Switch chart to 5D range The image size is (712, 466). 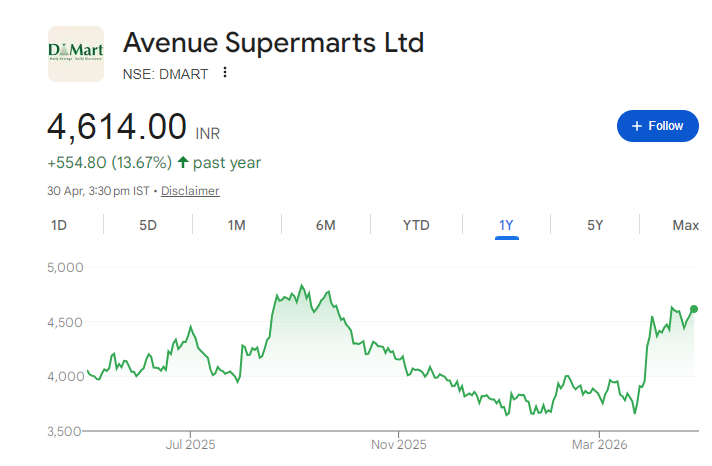[148, 225]
